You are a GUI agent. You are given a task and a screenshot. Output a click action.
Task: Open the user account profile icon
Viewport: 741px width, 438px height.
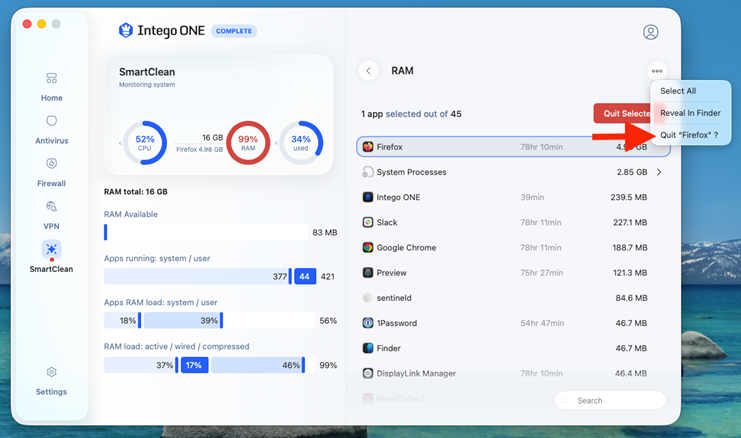[651, 32]
